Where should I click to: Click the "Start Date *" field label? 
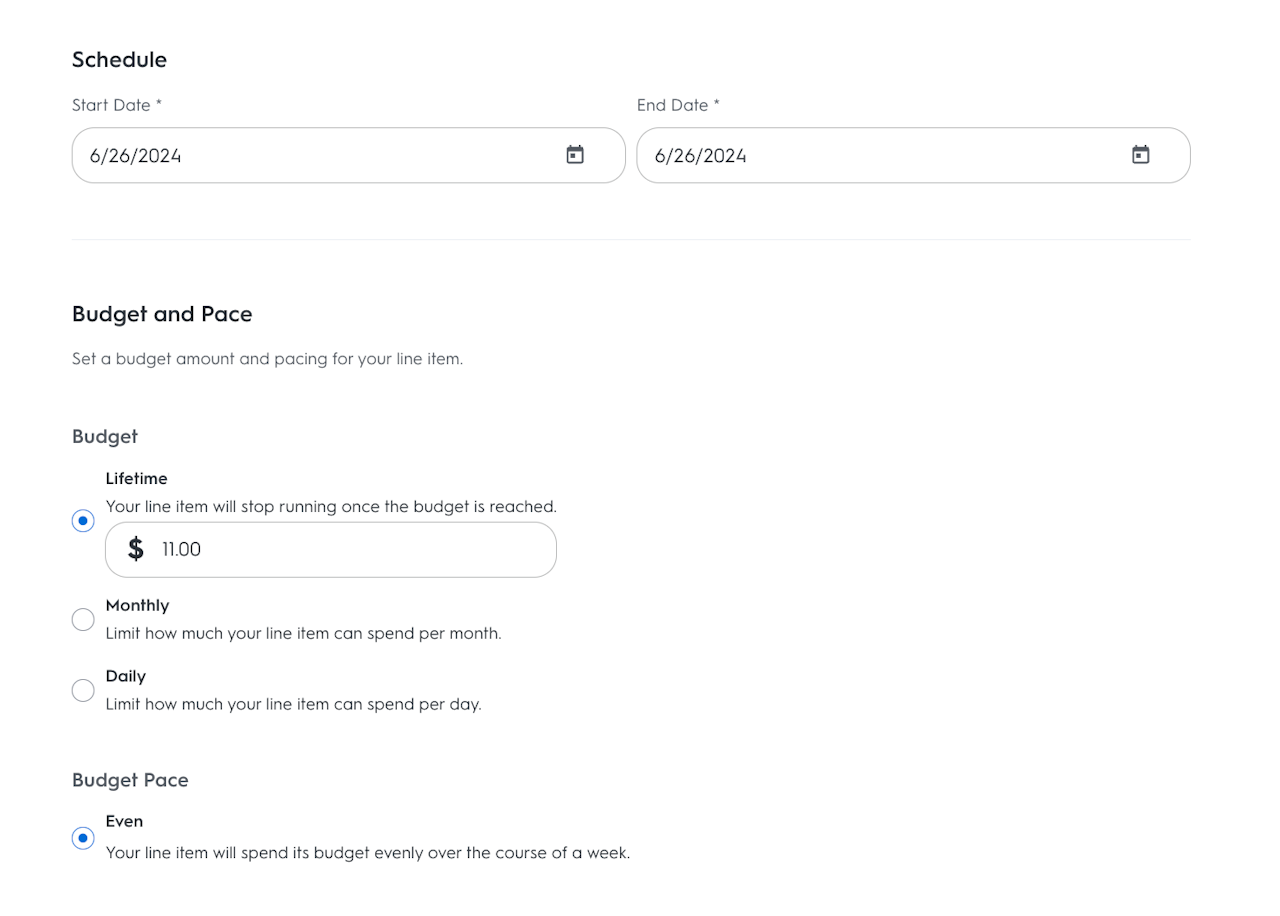(x=117, y=105)
